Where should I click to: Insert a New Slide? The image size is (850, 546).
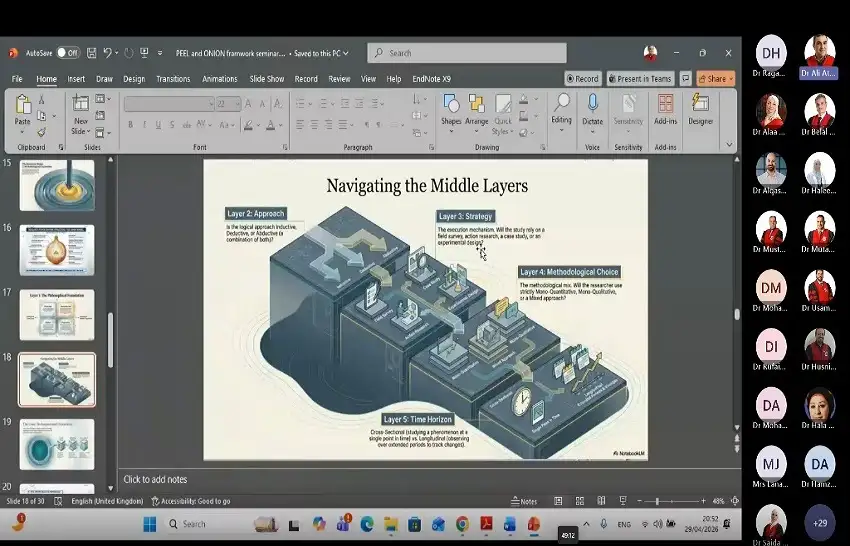pyautogui.click(x=80, y=115)
